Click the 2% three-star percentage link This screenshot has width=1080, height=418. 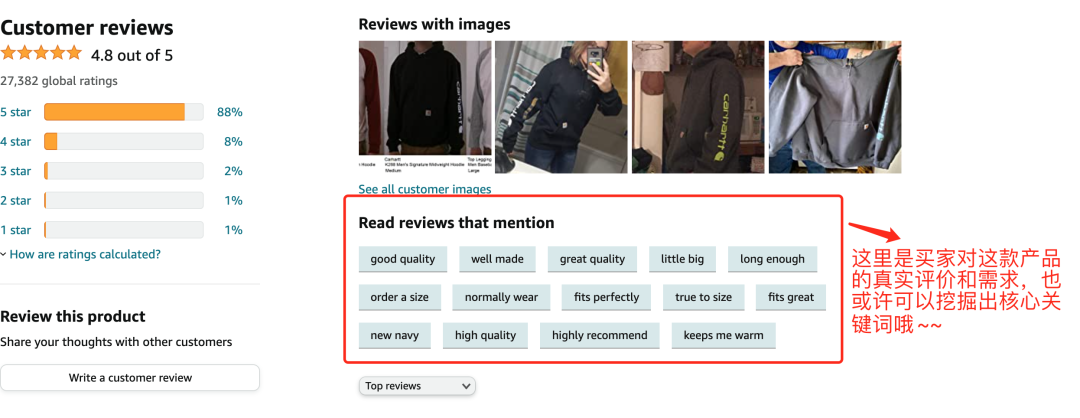233,171
